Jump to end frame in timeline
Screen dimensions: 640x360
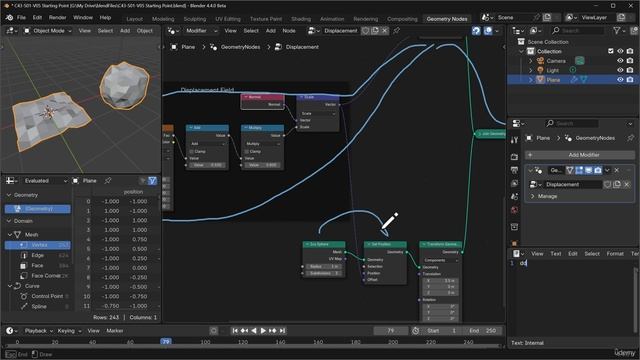pos(282,331)
